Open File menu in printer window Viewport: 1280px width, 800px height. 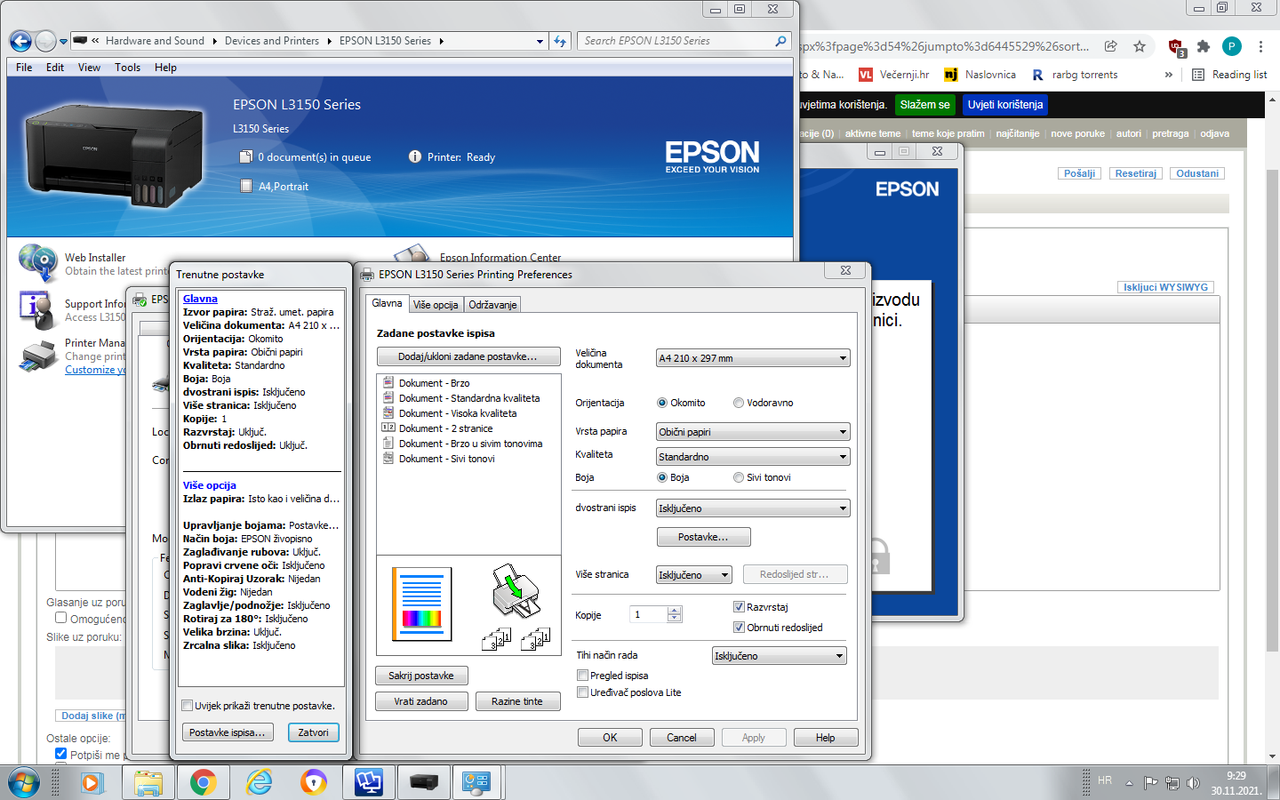24,68
